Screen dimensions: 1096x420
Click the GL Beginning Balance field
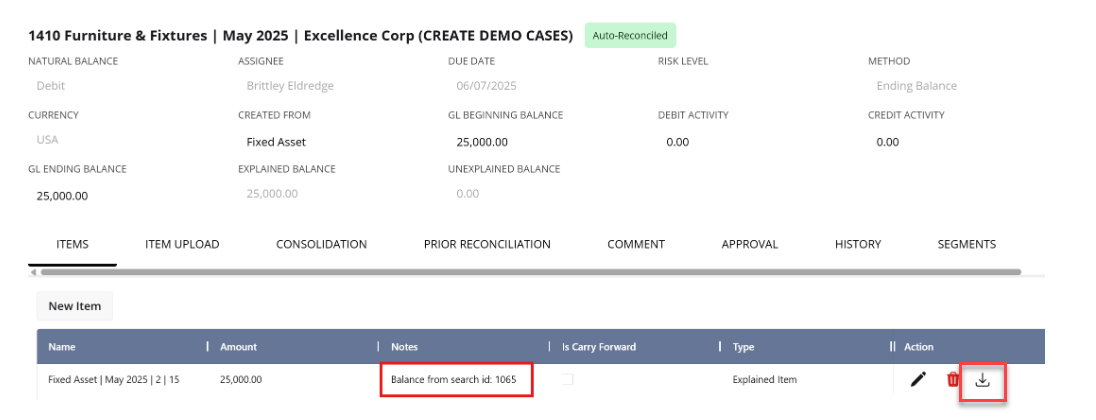(478, 142)
